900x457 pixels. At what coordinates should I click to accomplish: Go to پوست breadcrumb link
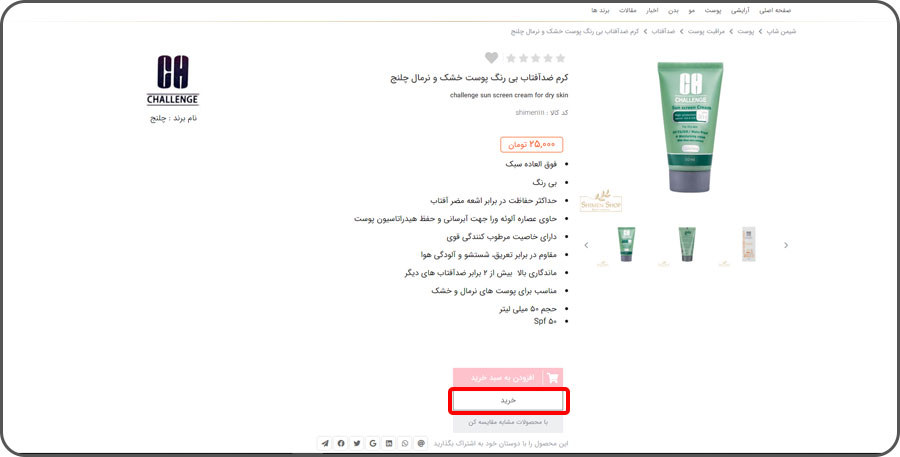746,31
